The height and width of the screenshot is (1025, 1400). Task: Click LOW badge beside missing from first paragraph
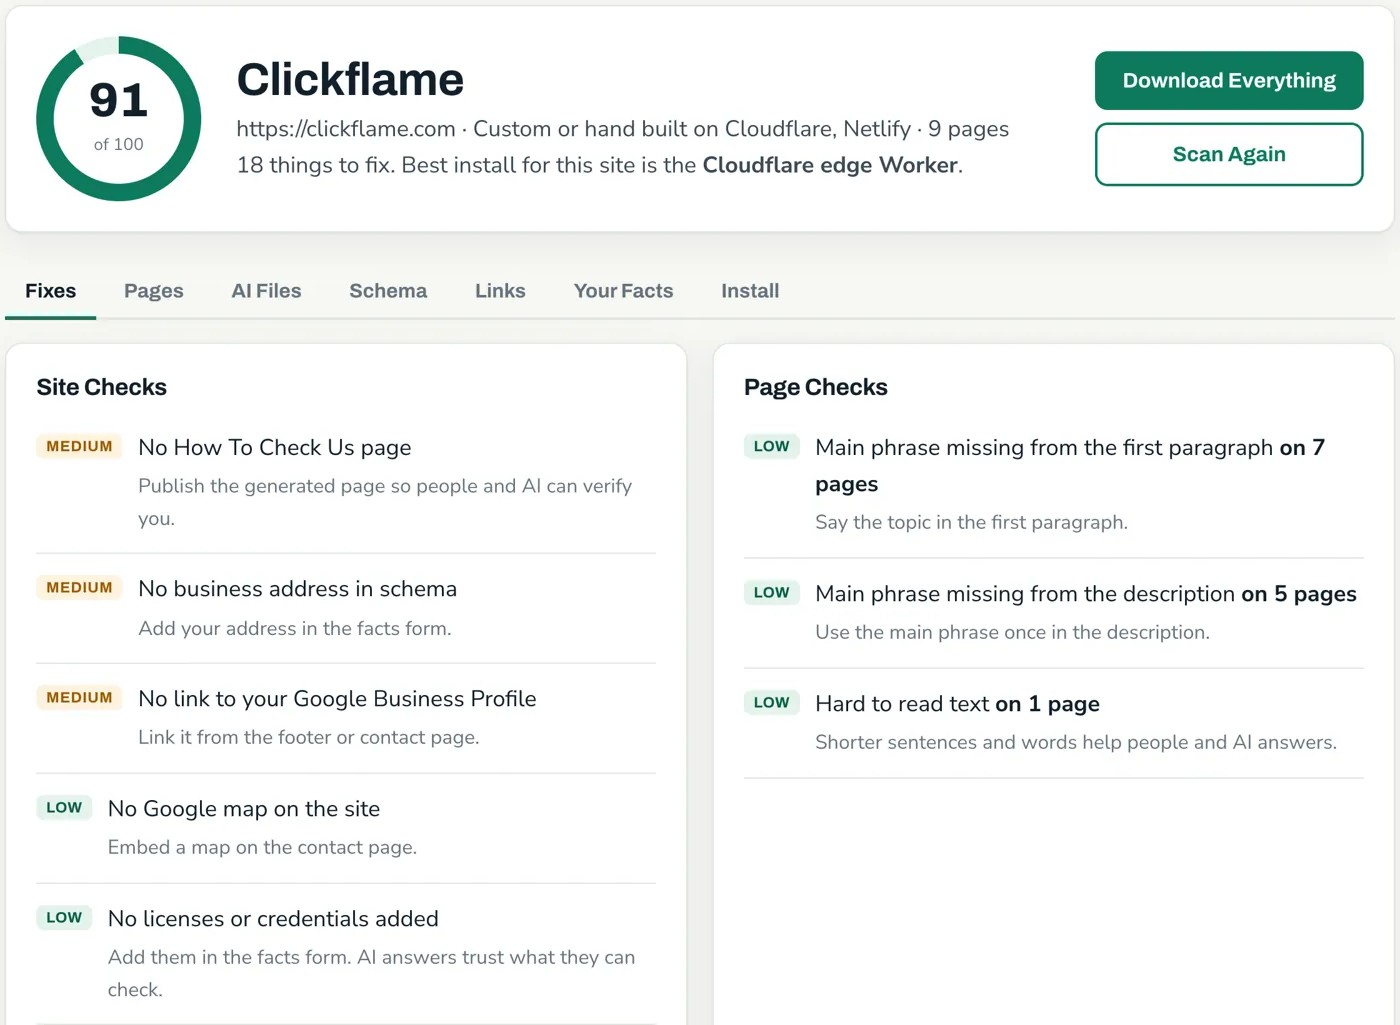[771, 446]
